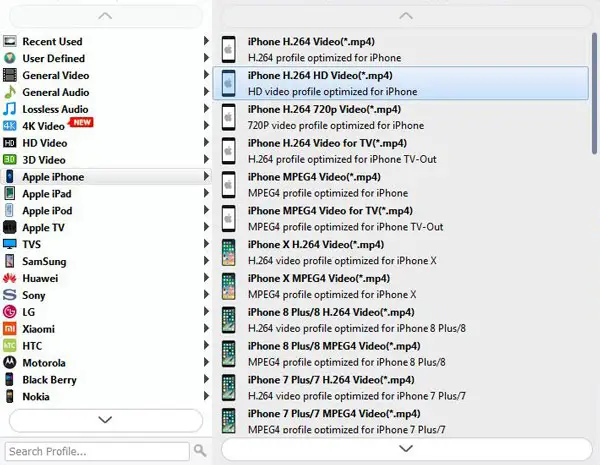Click the 3D Video icon

tap(10, 160)
